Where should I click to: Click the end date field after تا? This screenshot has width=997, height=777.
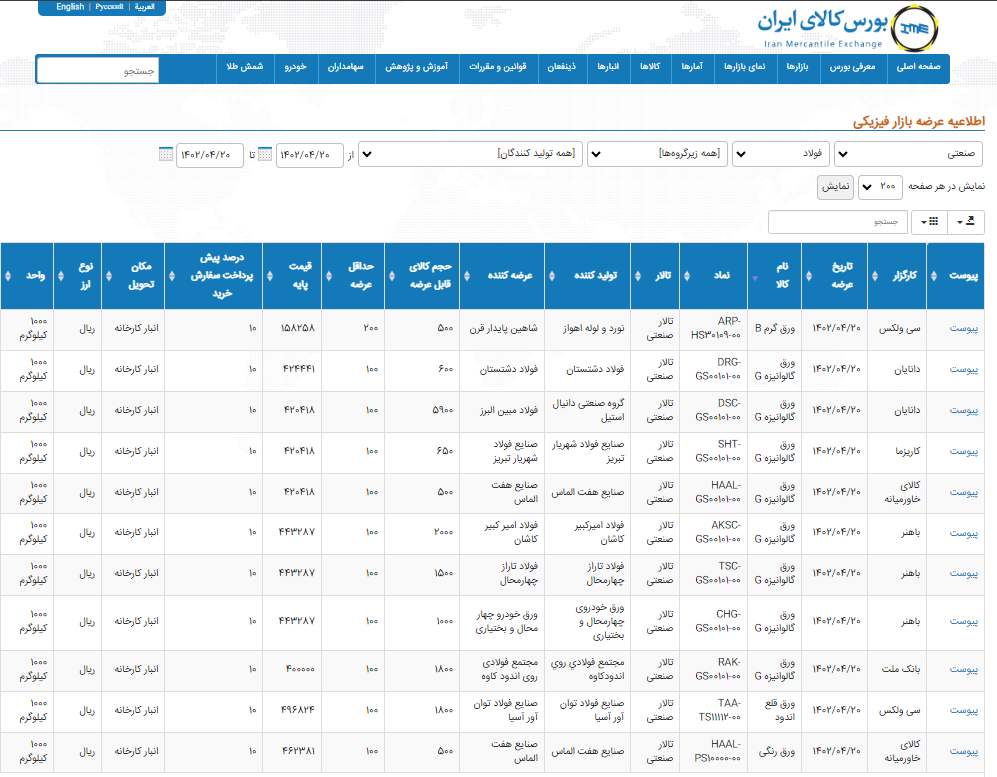coord(210,155)
